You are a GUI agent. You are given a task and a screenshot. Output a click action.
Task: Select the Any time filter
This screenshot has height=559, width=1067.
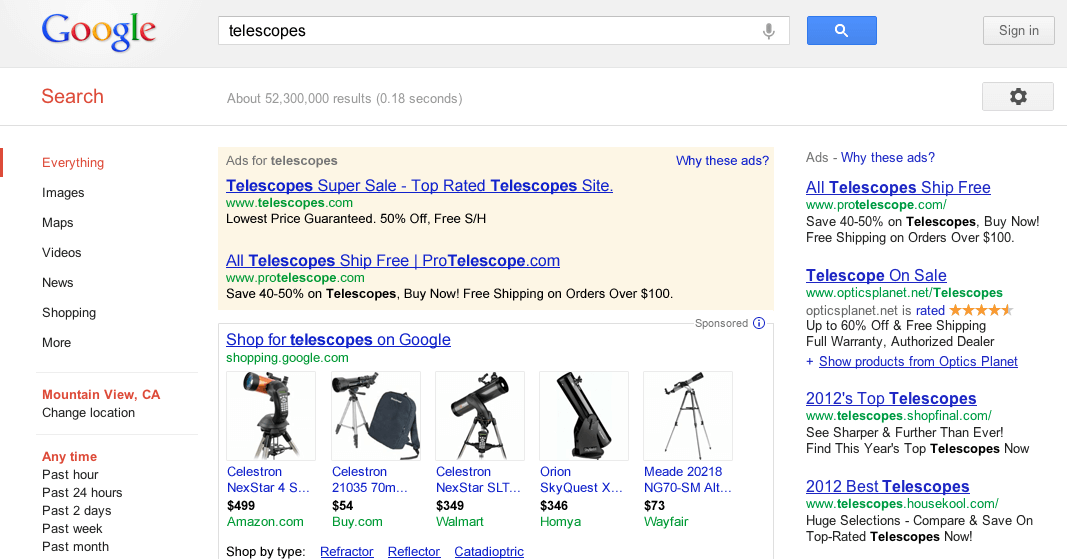coord(69,457)
